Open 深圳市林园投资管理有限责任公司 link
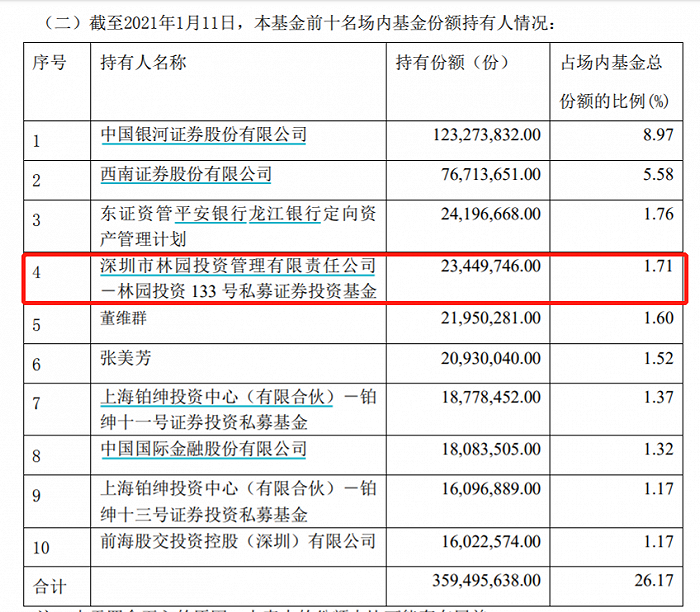This screenshot has height=612, width=700. (x=238, y=266)
